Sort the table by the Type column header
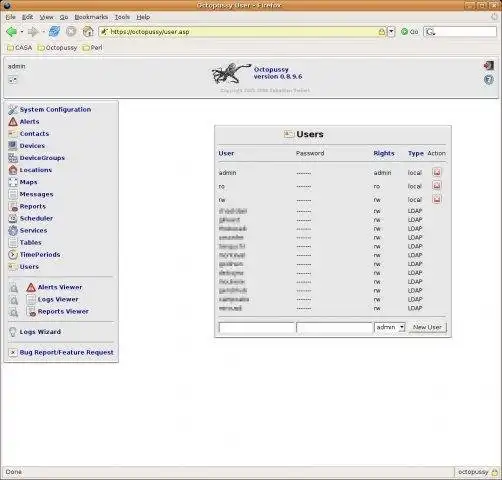 tap(416, 153)
